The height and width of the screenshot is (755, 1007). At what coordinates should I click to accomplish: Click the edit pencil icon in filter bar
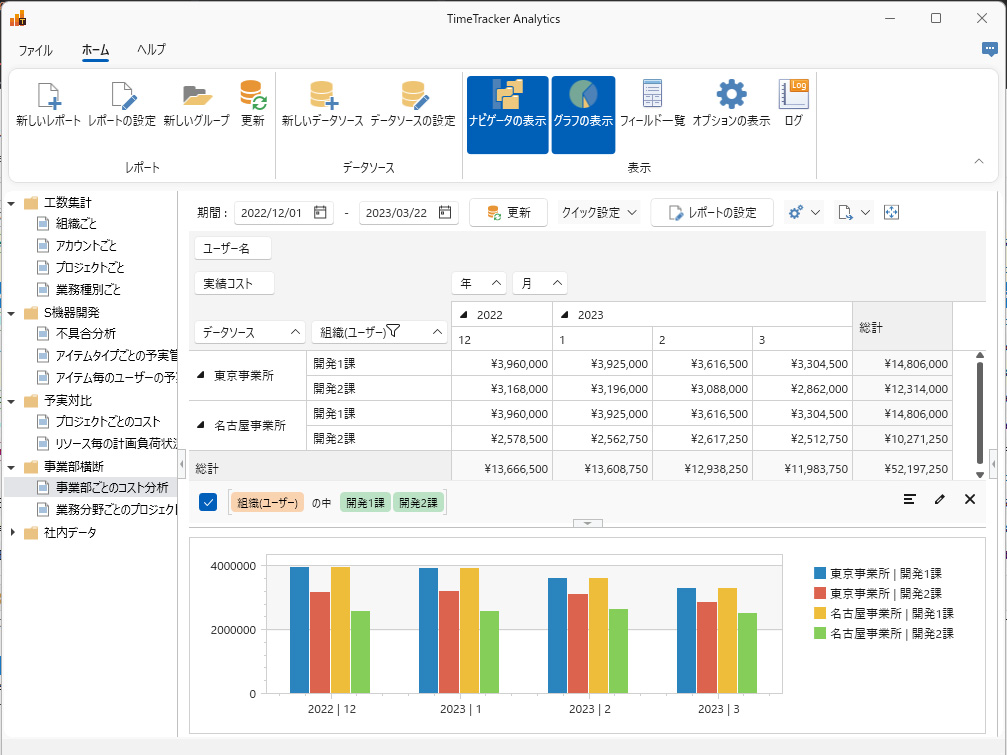(939, 499)
